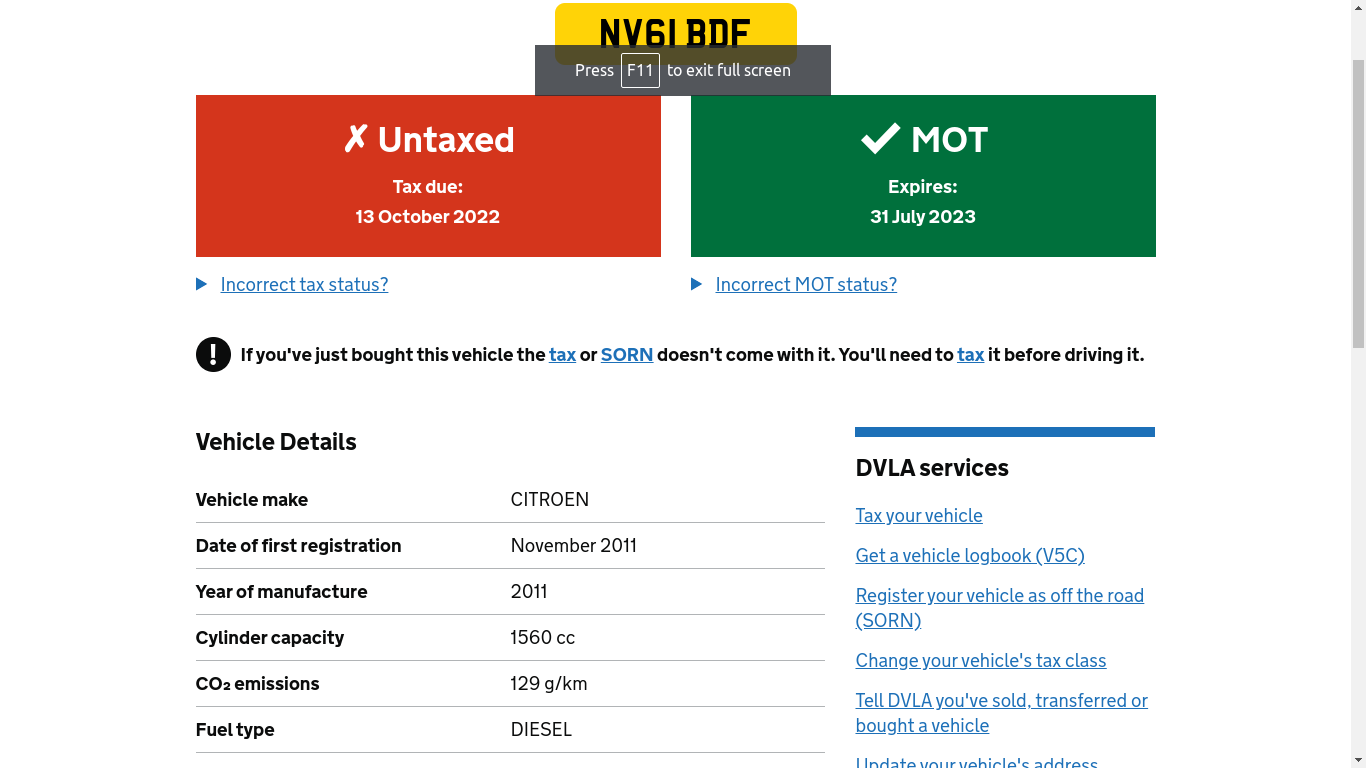Click the red Untaxed status panel
Screen dimensions: 1366x768
tap(428, 176)
